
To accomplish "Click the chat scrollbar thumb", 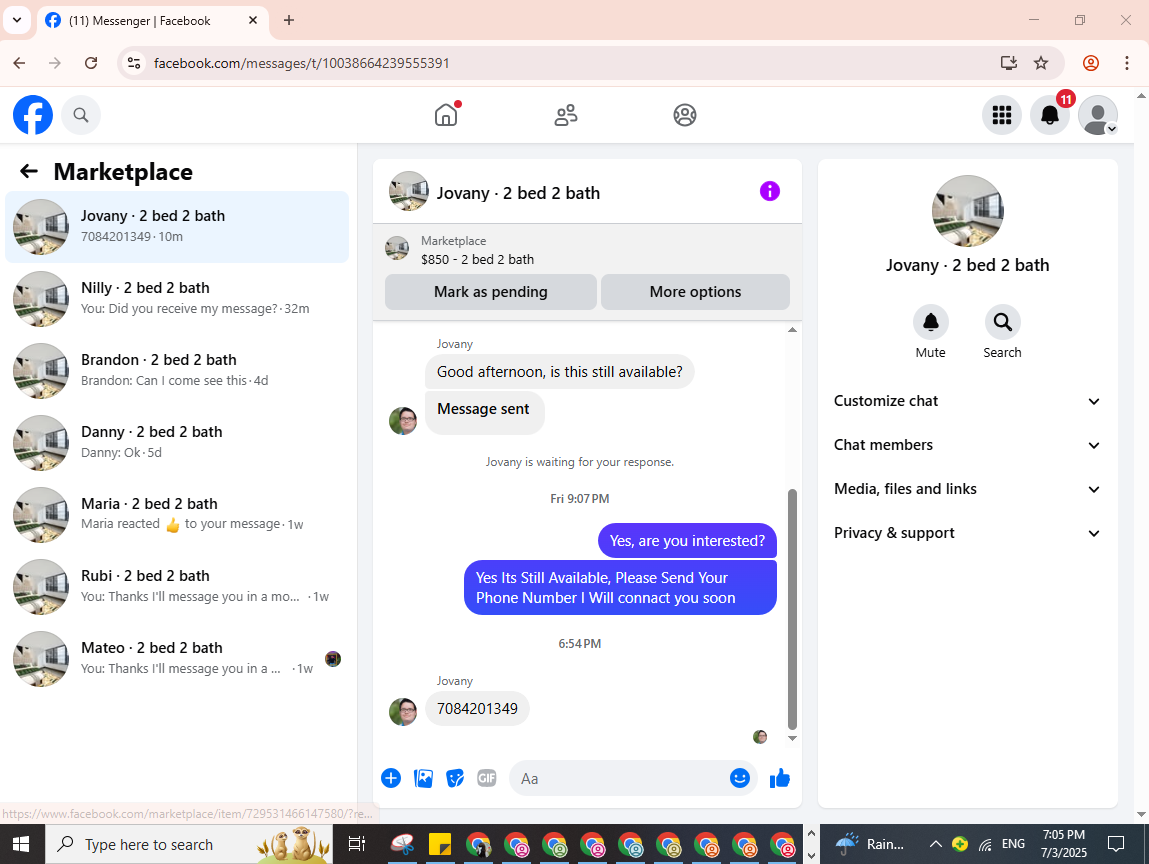I will pyautogui.click(x=792, y=608).
